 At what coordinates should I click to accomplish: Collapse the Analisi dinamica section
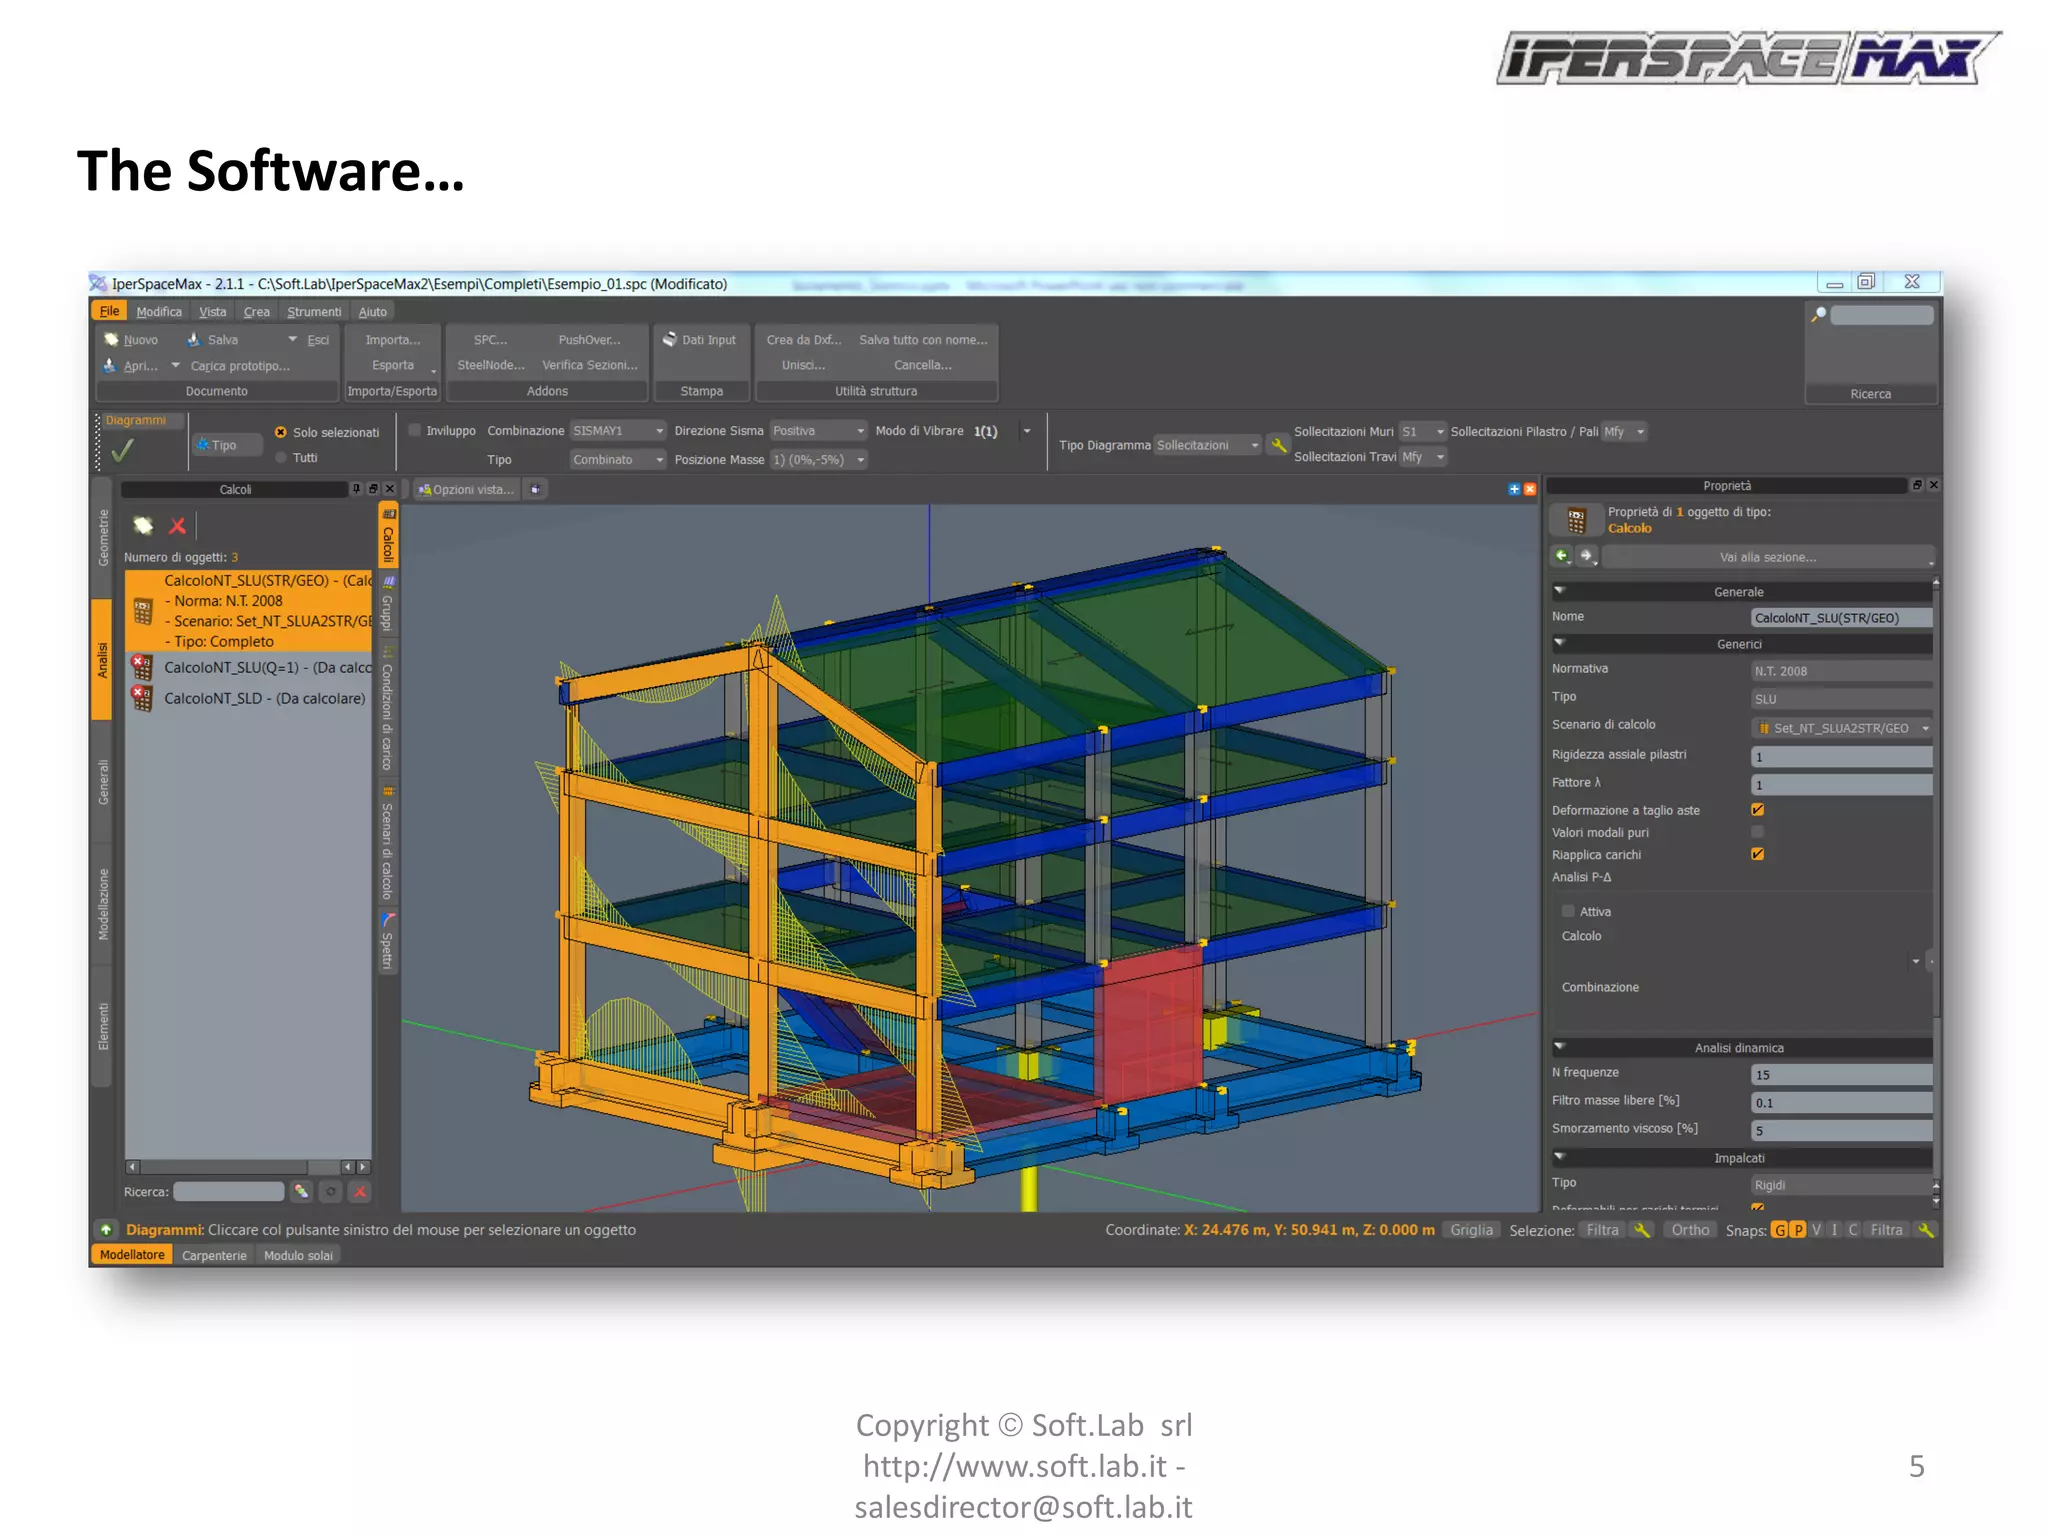1559,1047
